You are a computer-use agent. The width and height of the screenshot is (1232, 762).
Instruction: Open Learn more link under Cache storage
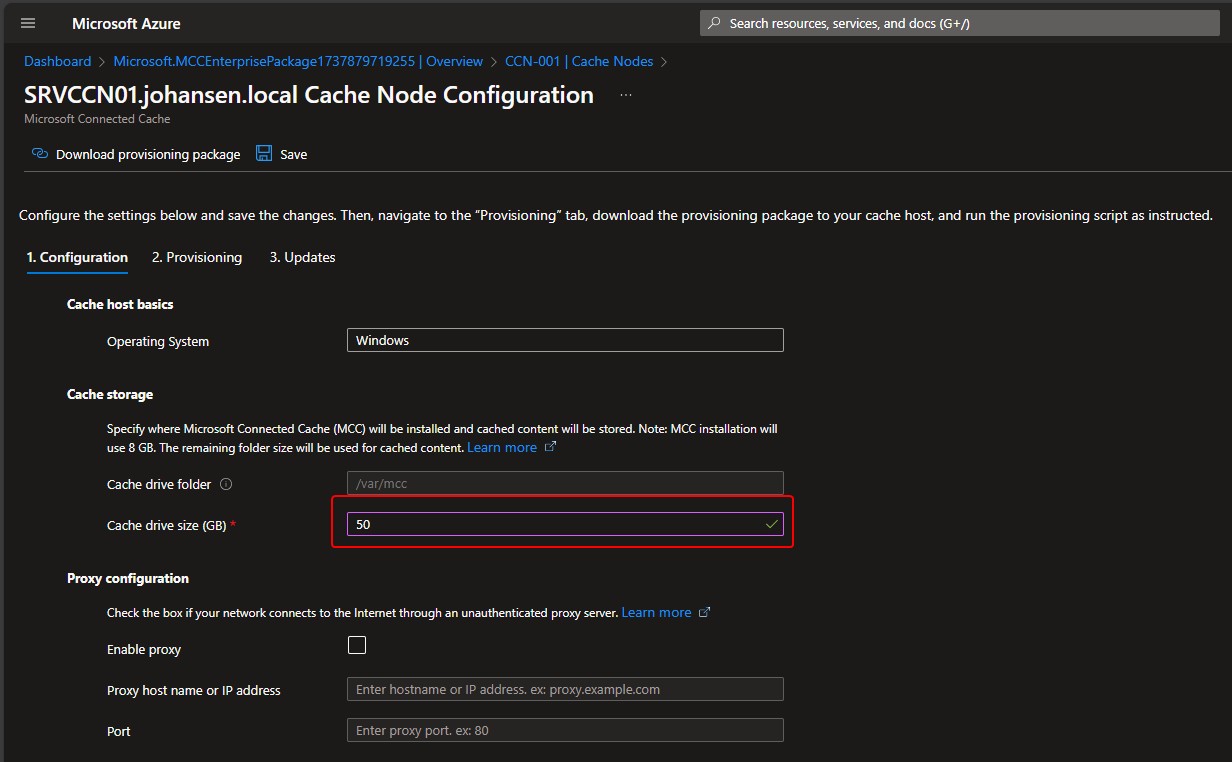(x=502, y=447)
